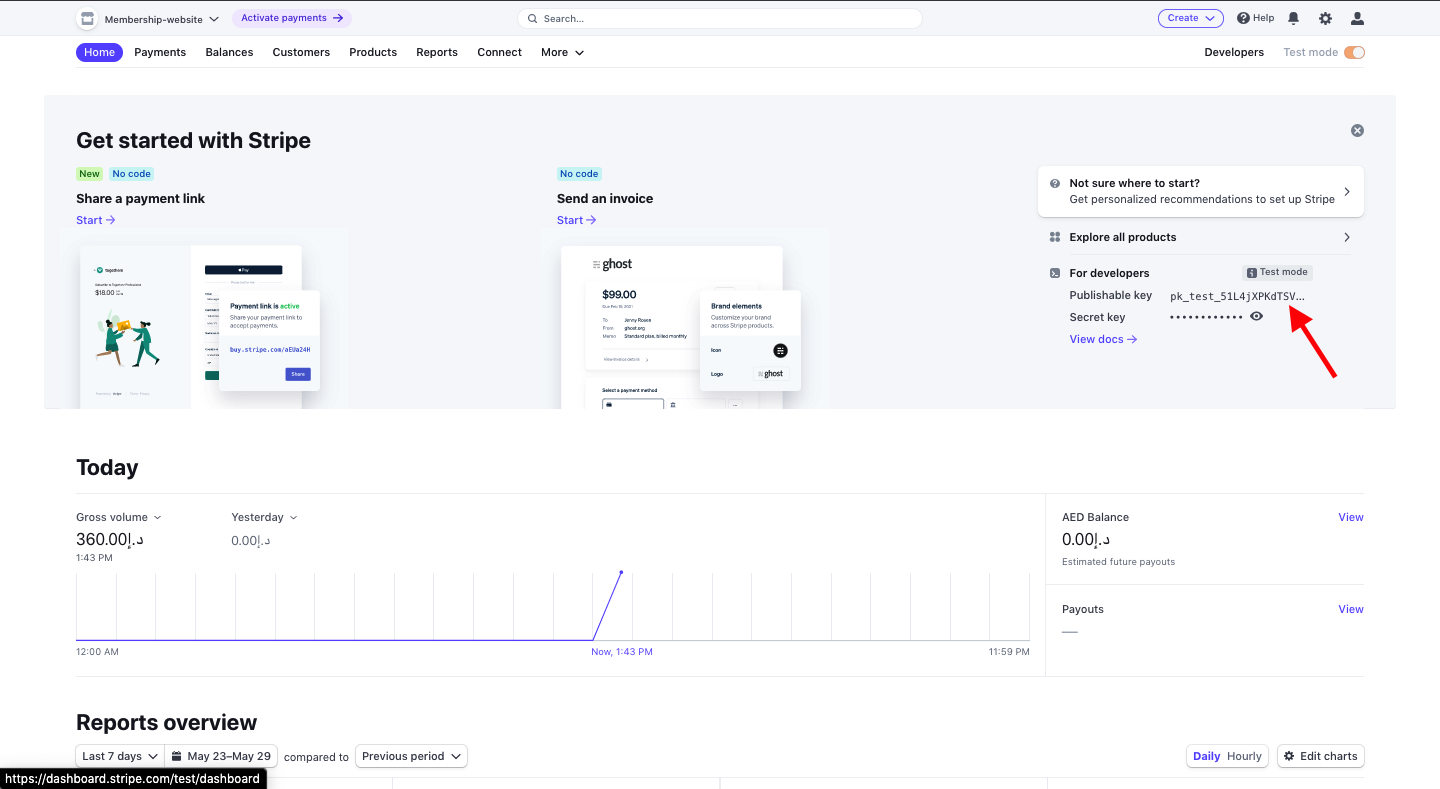
Task: Open the notifications bell icon
Action: coord(1294,18)
